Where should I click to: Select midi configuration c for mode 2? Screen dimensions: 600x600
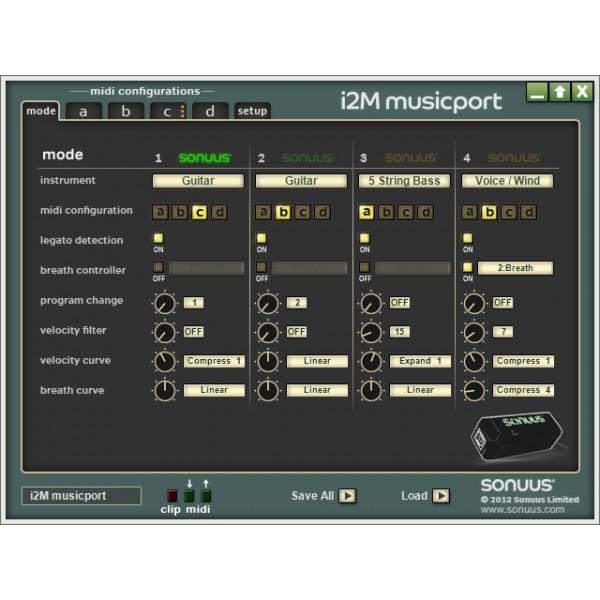303,212
